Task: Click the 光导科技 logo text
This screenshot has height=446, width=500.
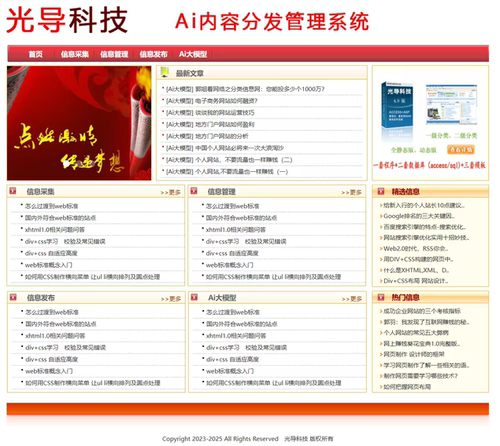Action: (x=67, y=21)
